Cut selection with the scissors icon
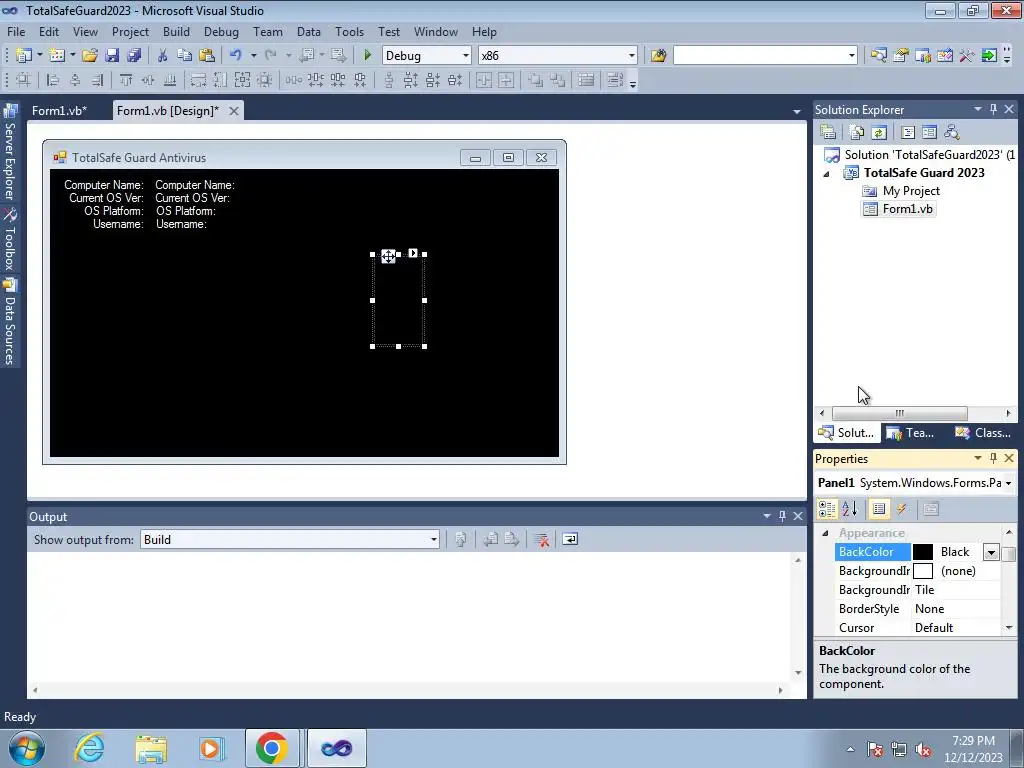Image resolution: width=1024 pixels, height=768 pixels. pos(163,56)
